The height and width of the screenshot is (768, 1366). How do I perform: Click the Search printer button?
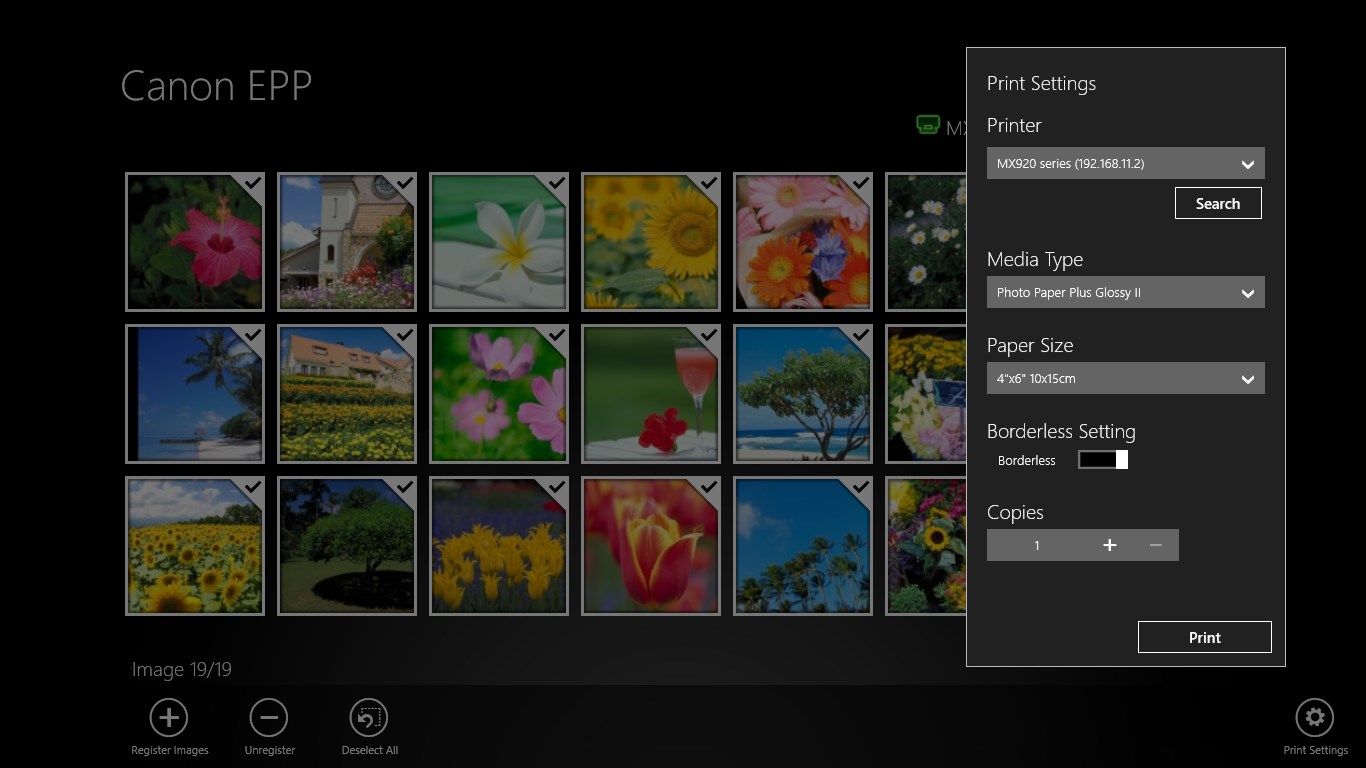1218,203
